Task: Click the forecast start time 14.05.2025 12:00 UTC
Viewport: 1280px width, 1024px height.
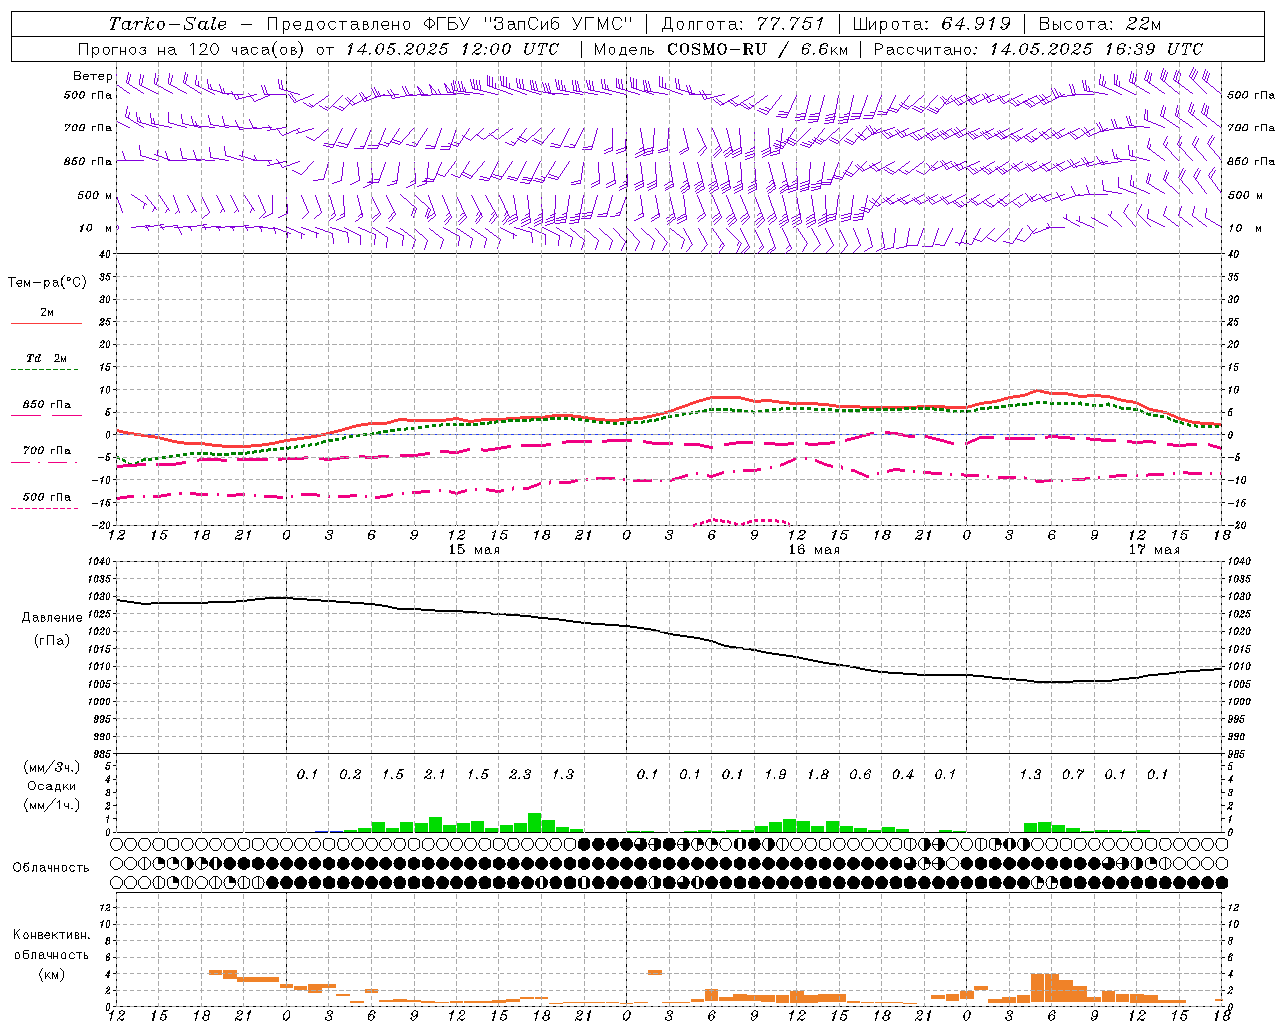Action: tap(452, 49)
